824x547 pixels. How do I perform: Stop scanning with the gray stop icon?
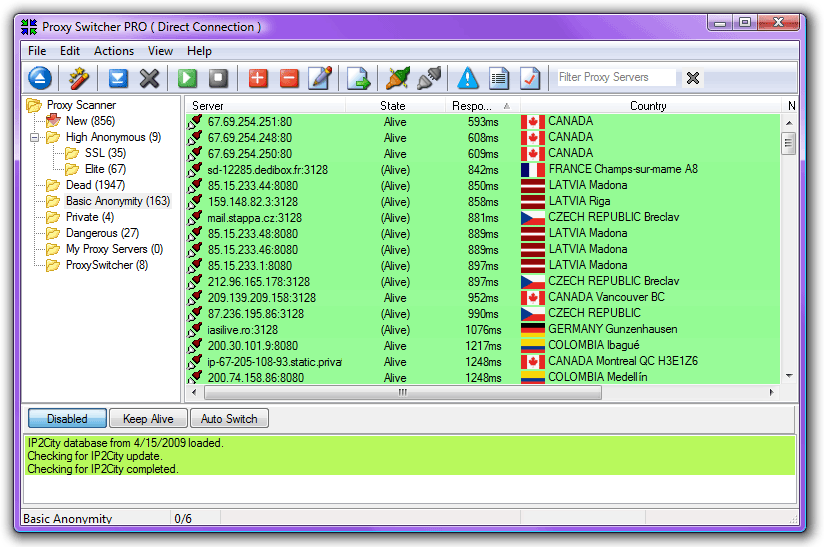pyautogui.click(x=219, y=78)
